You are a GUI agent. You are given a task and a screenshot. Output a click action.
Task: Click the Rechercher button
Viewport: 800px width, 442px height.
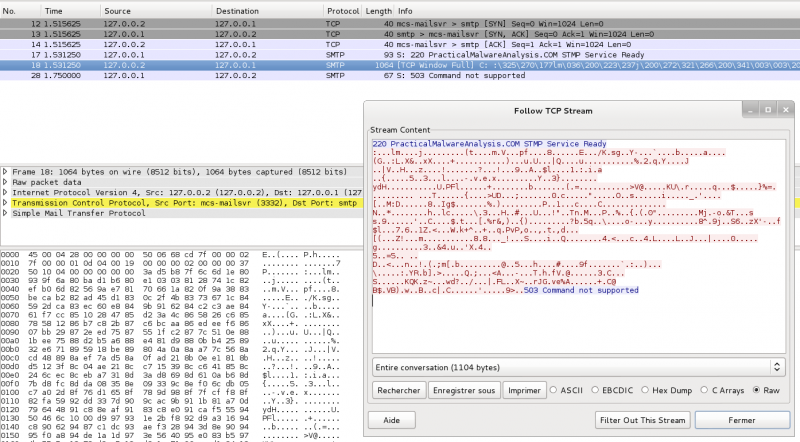pos(398,389)
